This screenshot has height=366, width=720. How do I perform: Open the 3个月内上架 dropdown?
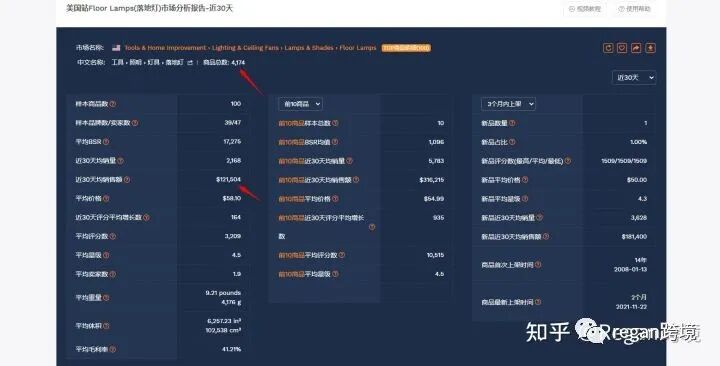pyautogui.click(x=508, y=104)
